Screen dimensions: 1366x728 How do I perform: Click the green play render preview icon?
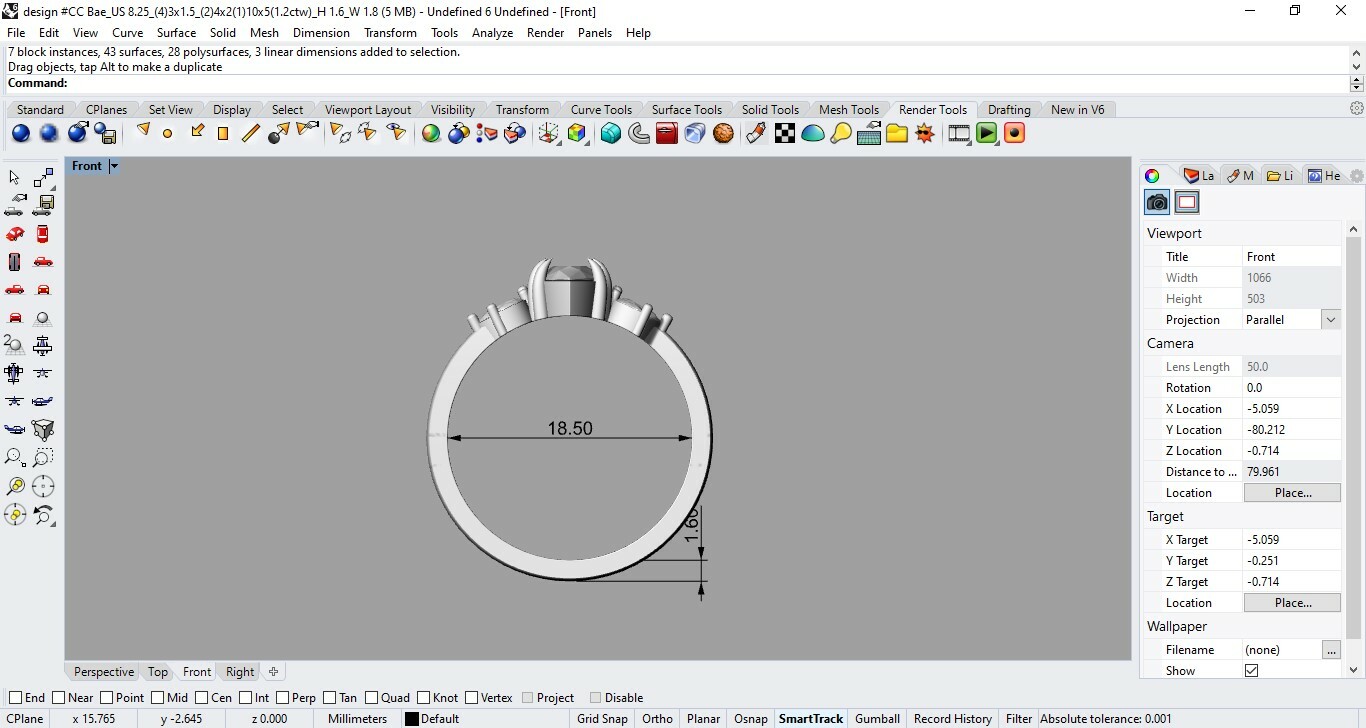987,133
